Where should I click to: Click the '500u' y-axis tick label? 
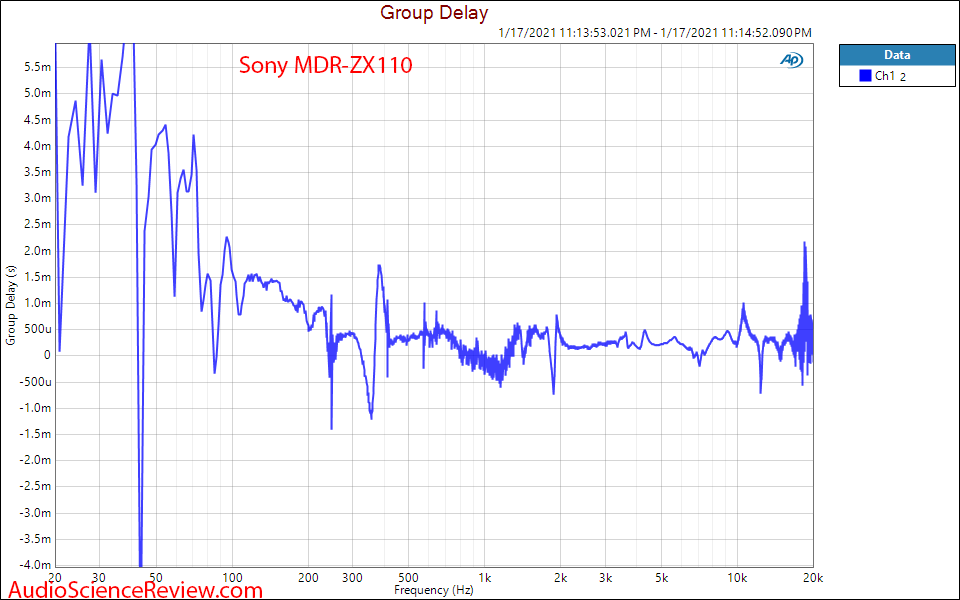[x=37, y=329]
